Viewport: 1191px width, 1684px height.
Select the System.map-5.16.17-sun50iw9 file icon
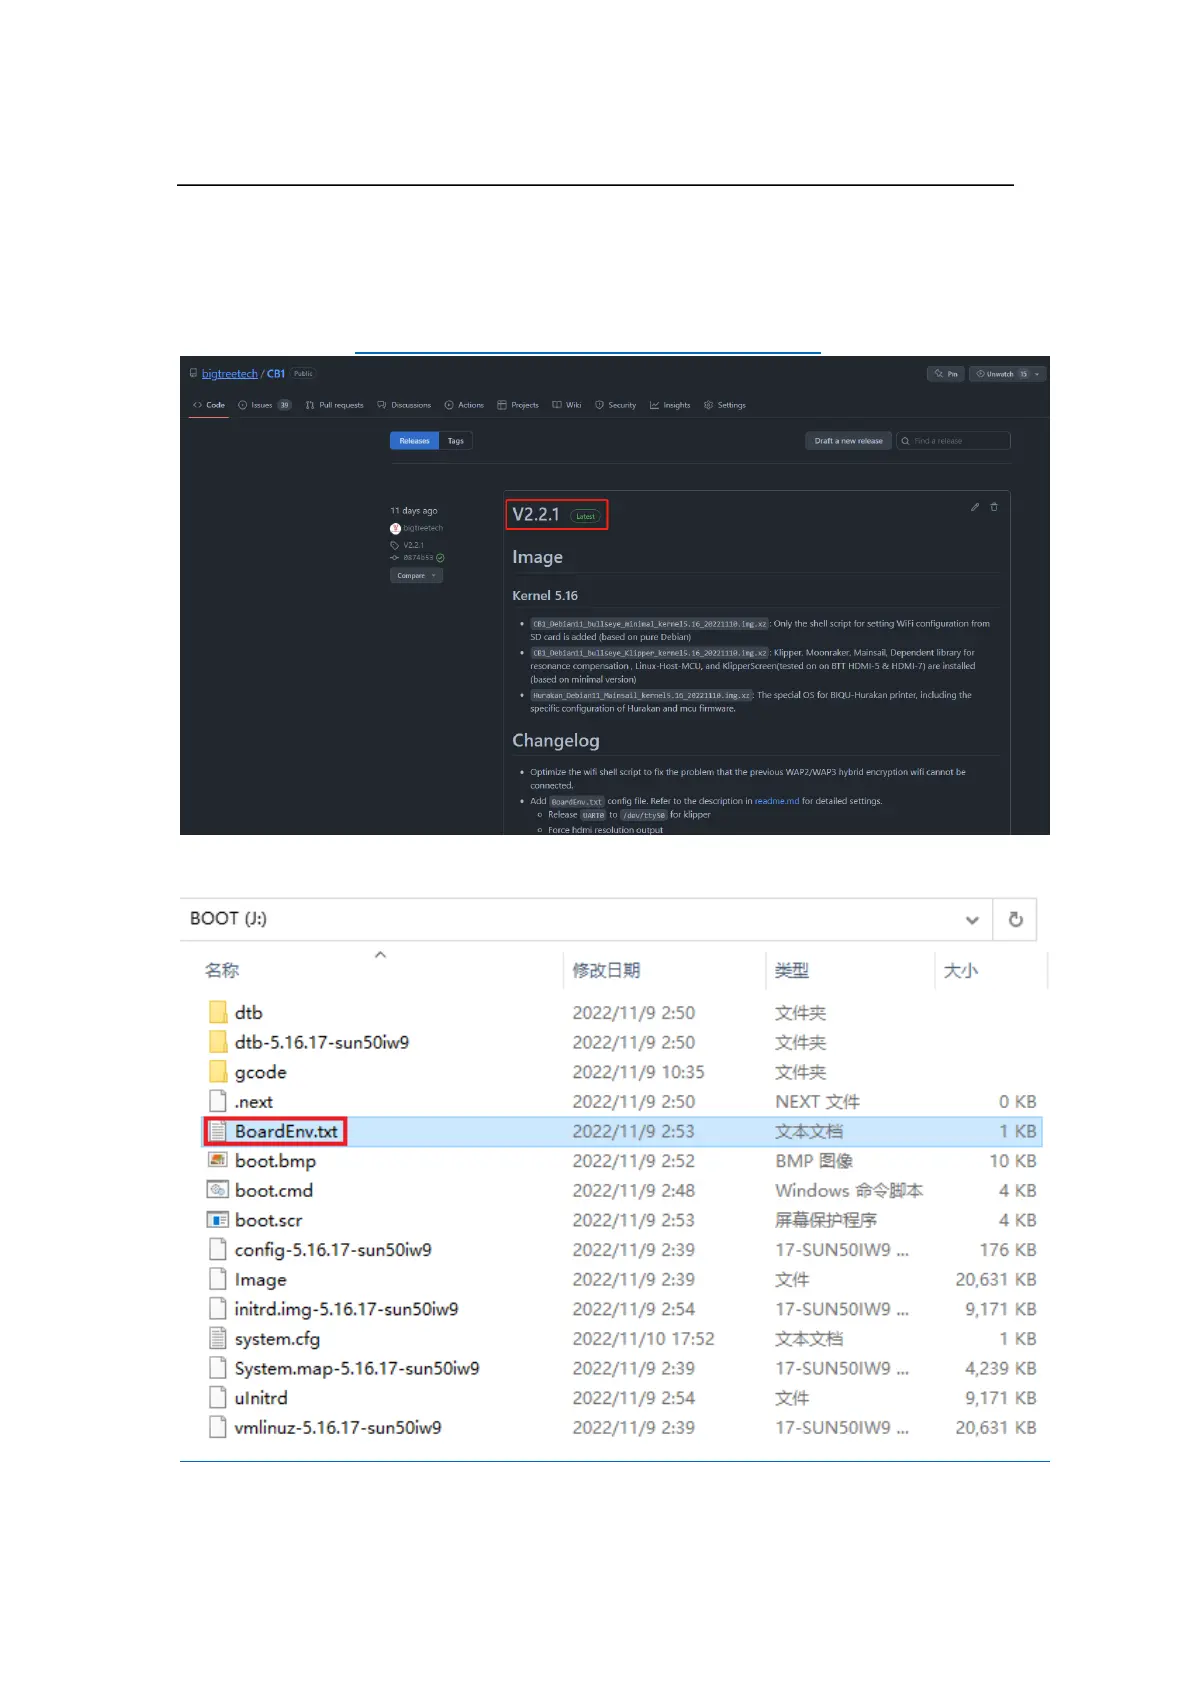pyautogui.click(x=218, y=1368)
